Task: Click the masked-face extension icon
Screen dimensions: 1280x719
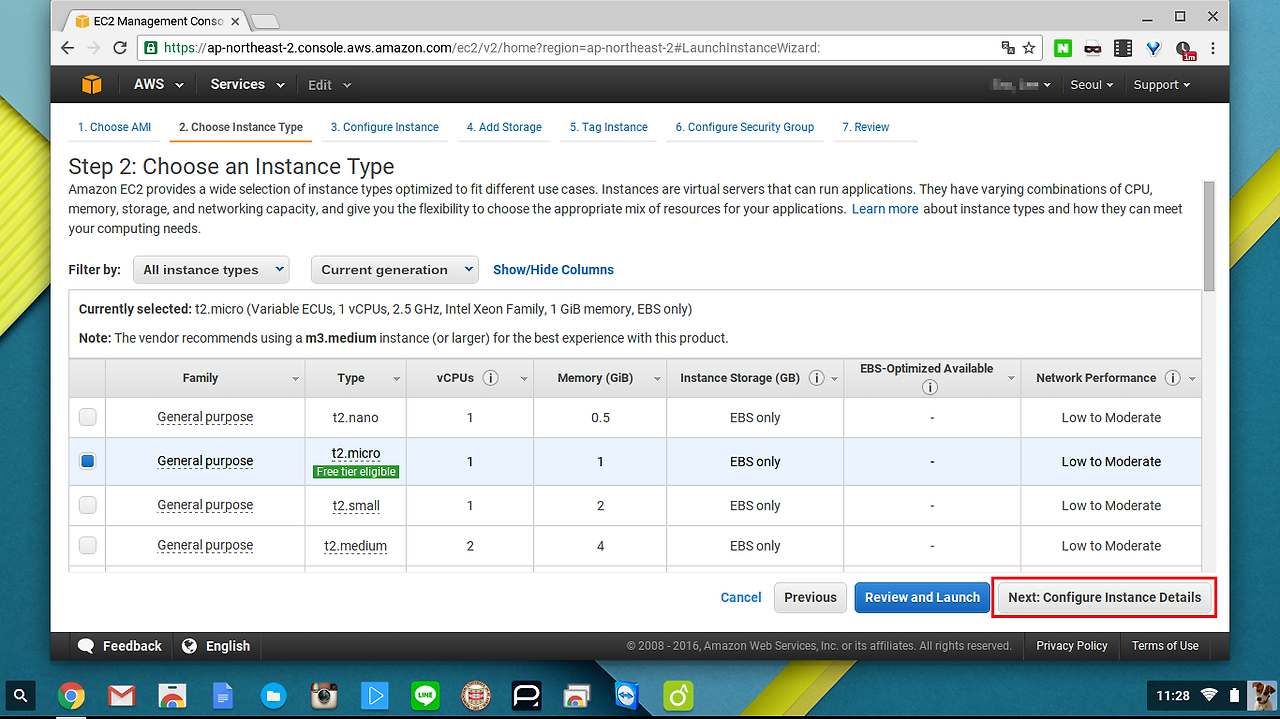Action: (1093, 48)
